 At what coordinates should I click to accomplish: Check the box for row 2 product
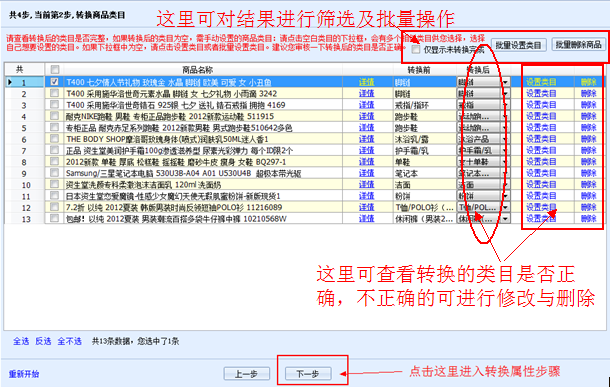(x=54, y=93)
